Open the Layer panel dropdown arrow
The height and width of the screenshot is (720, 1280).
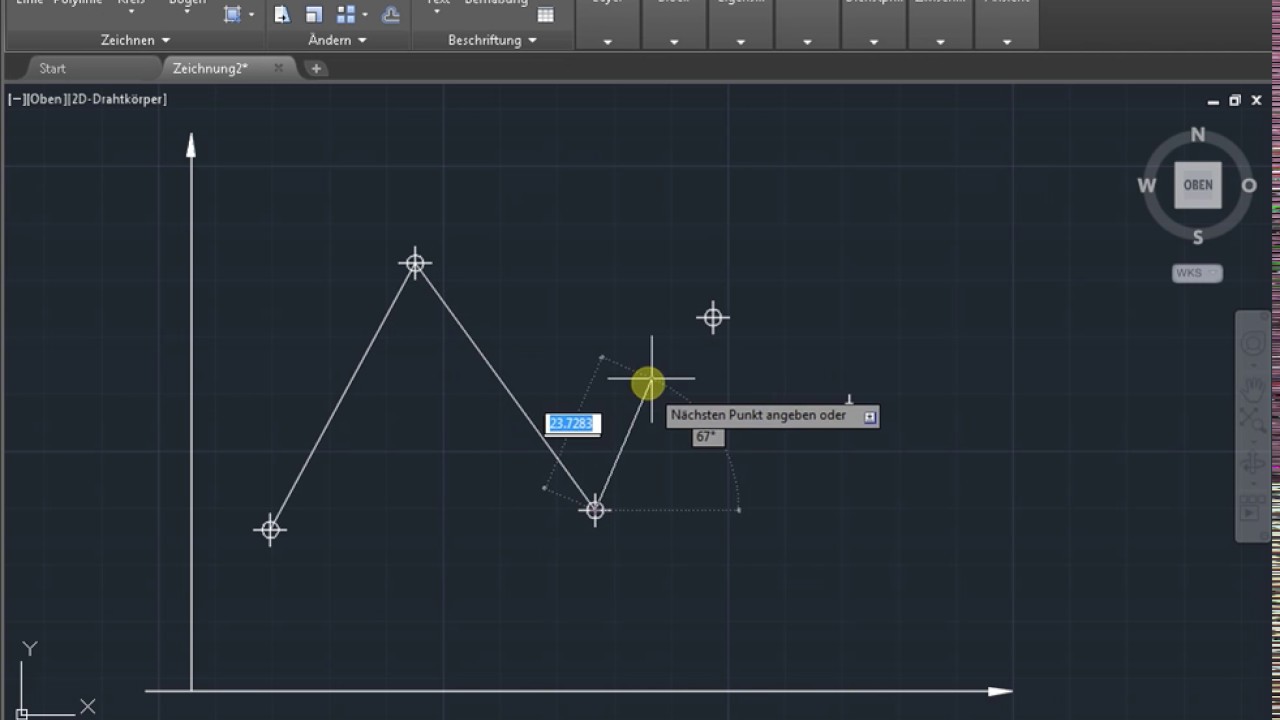point(607,42)
